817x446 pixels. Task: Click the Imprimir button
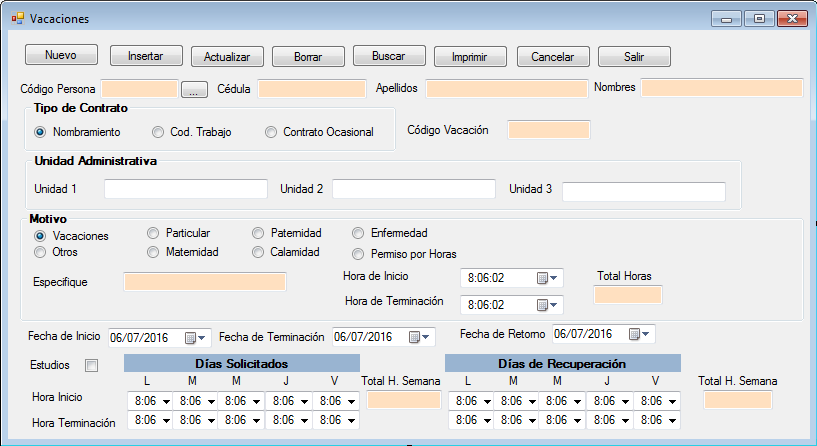[x=469, y=57]
